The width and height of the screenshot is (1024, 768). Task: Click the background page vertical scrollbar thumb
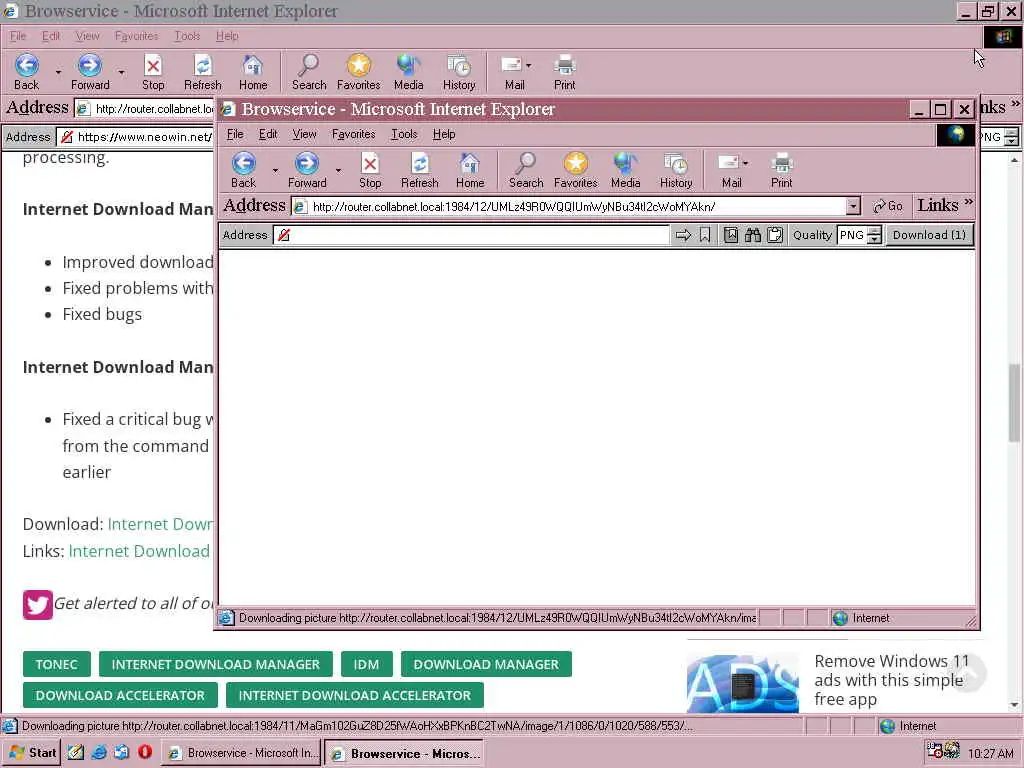pyautogui.click(x=1014, y=402)
